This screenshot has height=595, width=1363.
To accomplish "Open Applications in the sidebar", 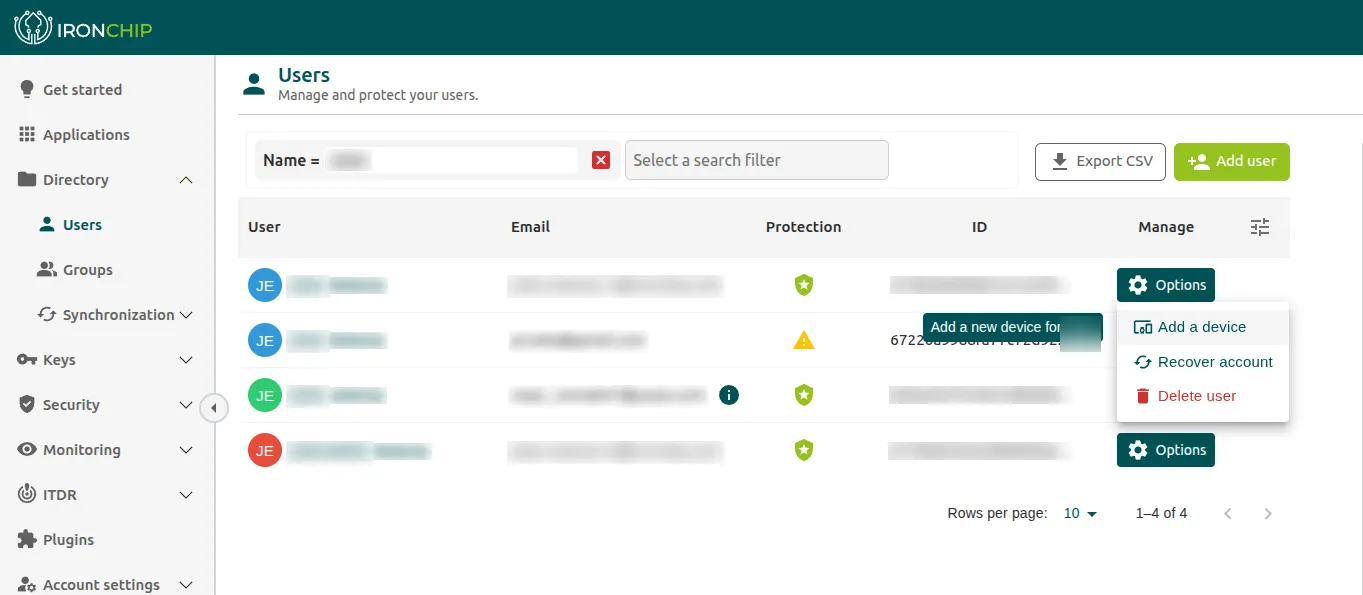I will coord(74,135).
